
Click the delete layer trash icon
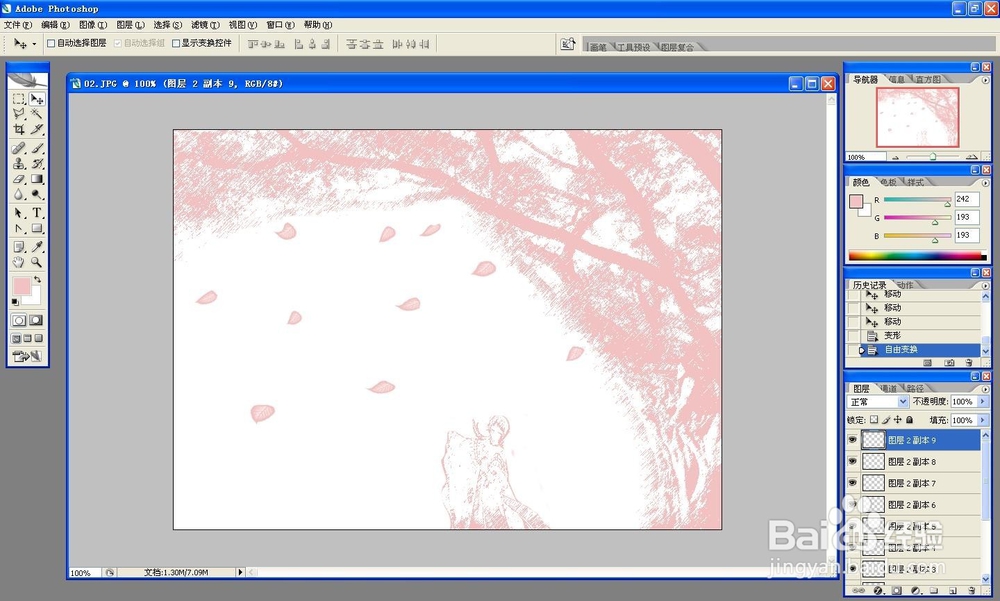972,591
